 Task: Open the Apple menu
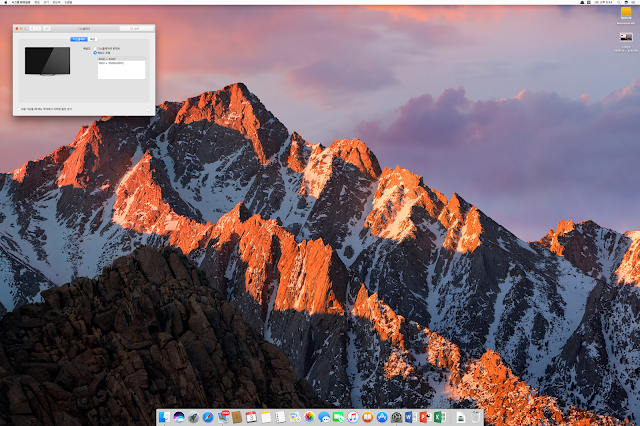6,2
